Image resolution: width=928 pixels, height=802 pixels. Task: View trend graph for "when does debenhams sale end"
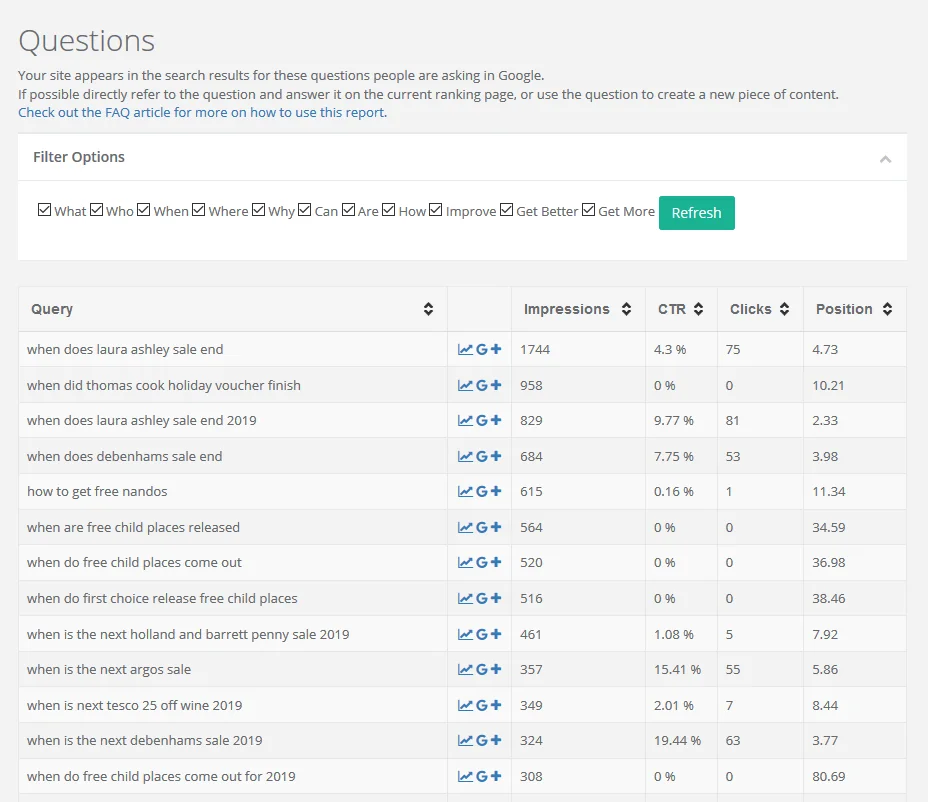466,456
